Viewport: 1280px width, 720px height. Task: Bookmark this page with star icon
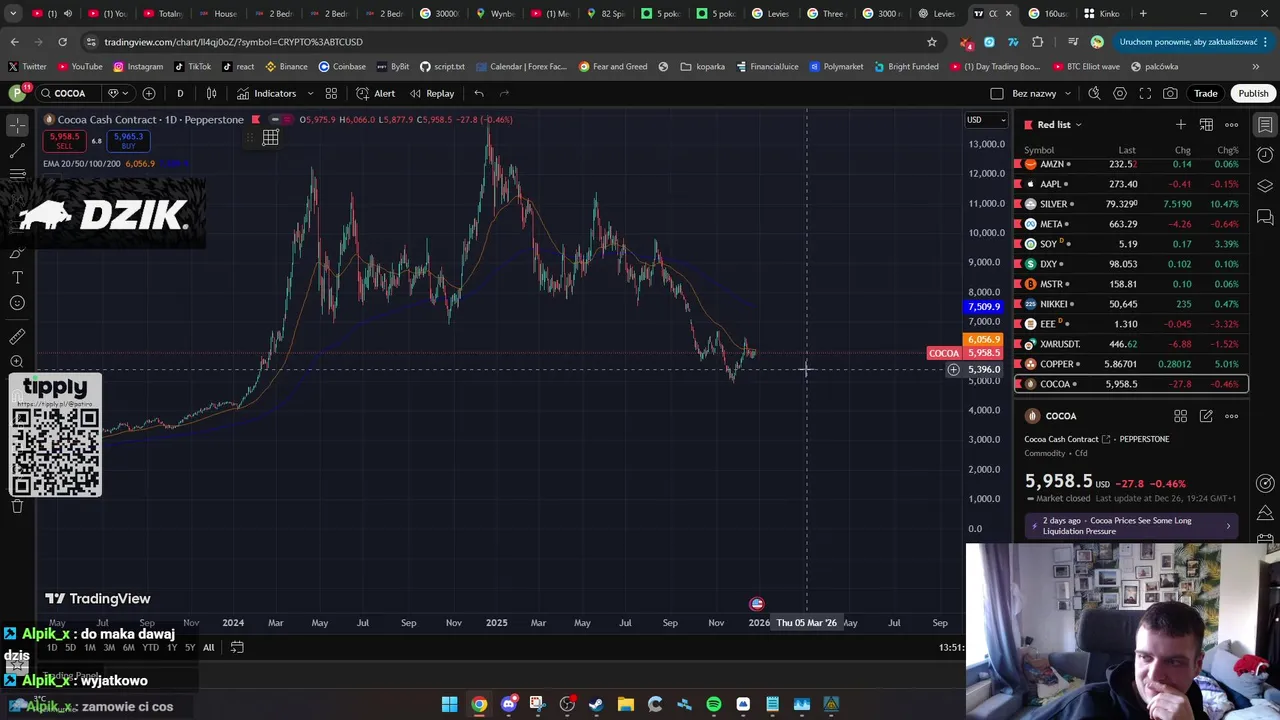(x=932, y=42)
